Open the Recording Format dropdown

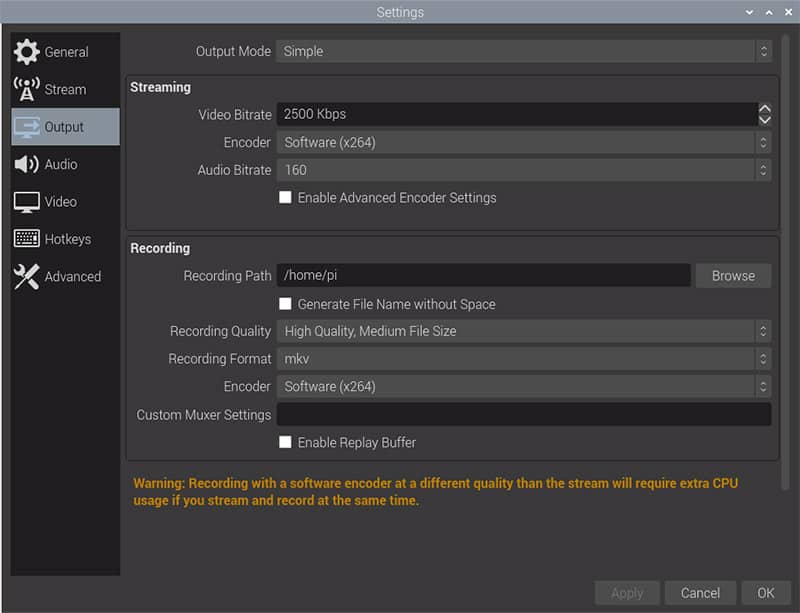tap(523, 359)
